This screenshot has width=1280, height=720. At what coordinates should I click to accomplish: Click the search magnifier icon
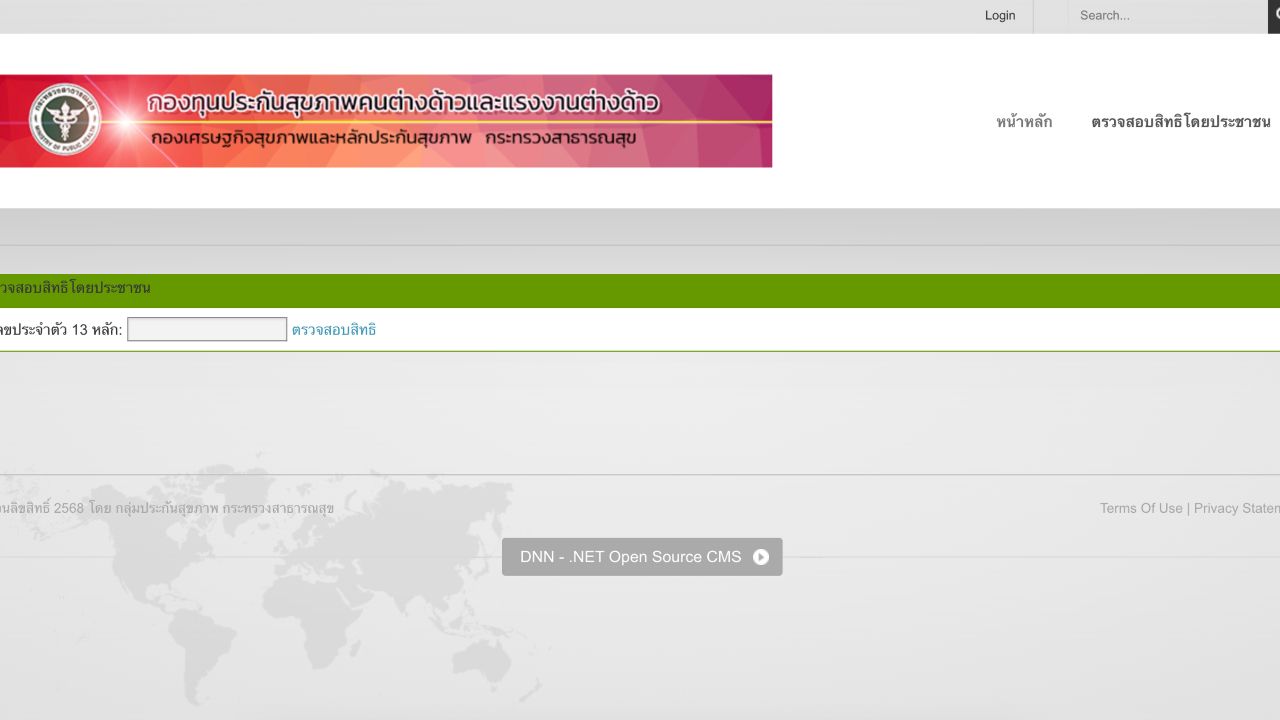coord(1275,15)
